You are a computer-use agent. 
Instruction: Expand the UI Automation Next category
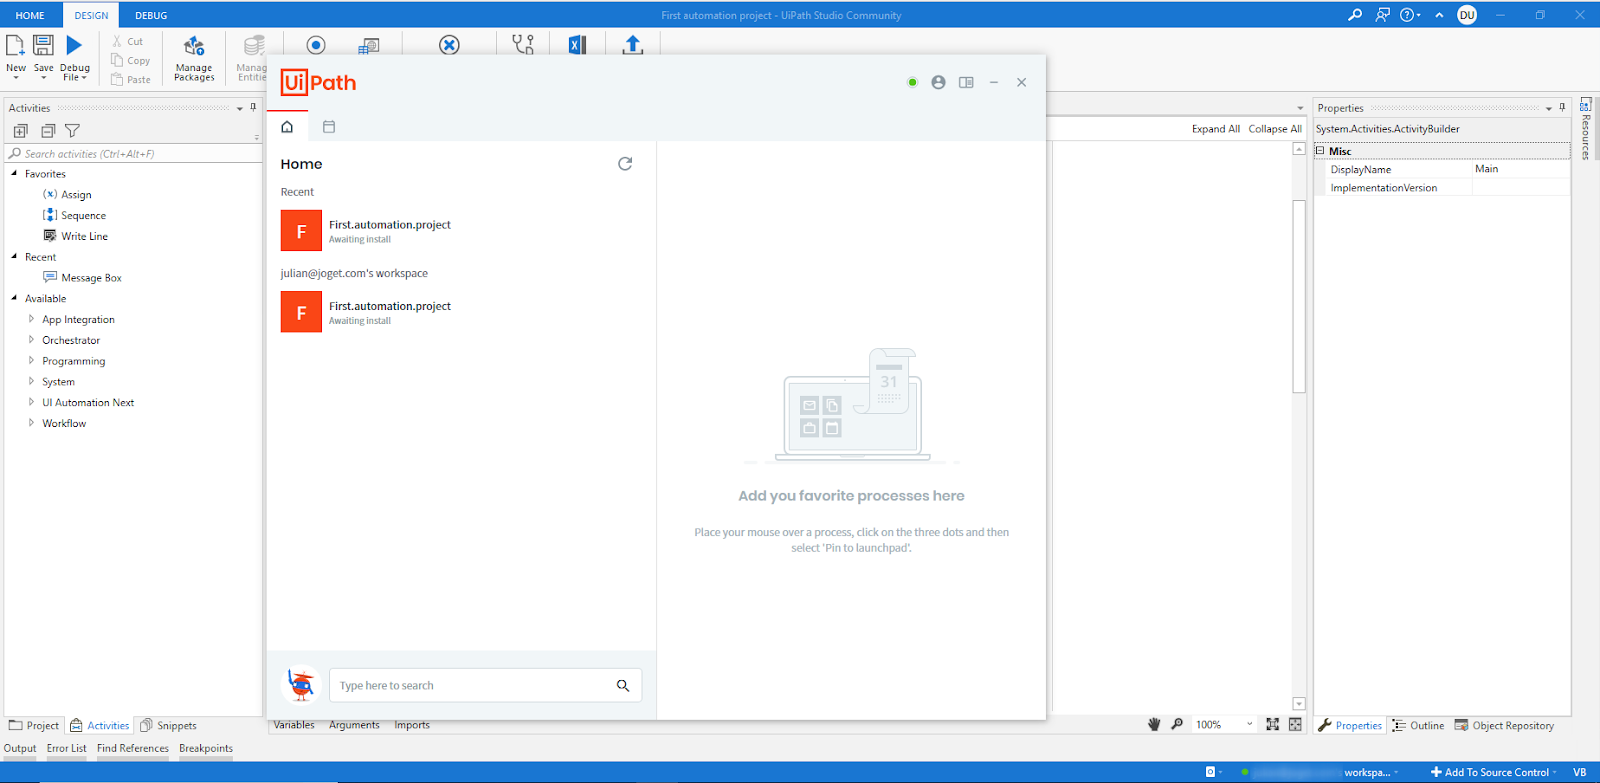point(31,402)
